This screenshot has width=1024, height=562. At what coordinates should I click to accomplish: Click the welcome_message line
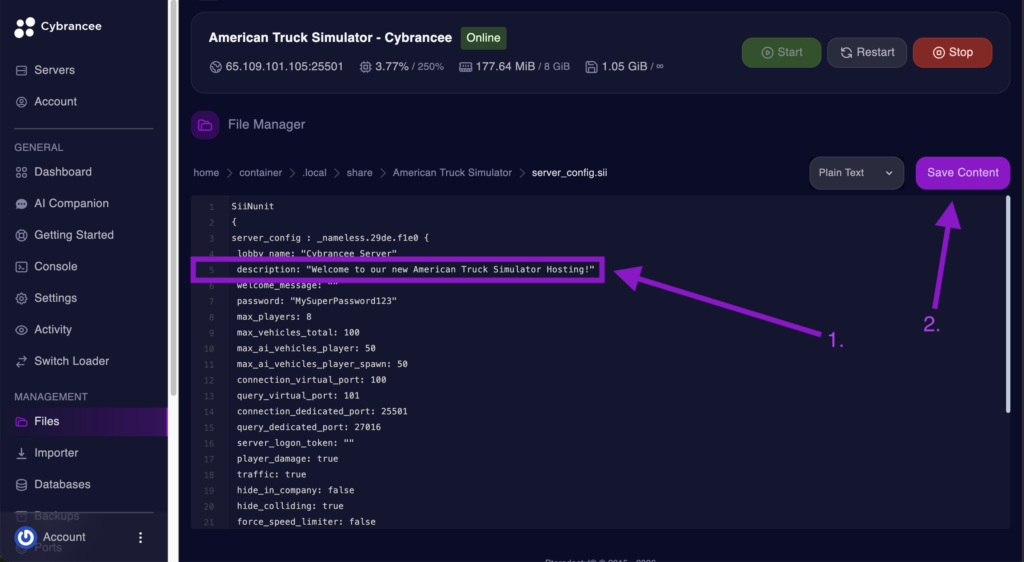pos(287,285)
